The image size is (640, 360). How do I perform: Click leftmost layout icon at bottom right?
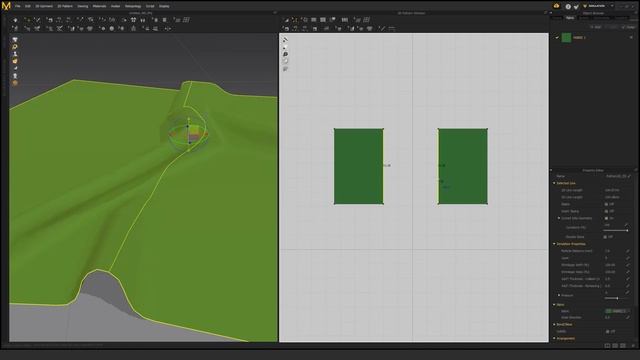pyautogui.click(x=607, y=346)
